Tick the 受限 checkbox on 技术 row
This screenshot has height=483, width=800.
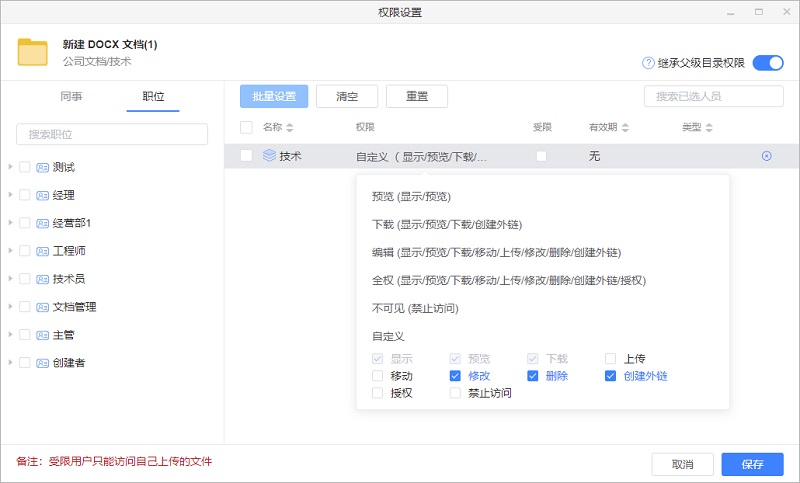(541, 156)
